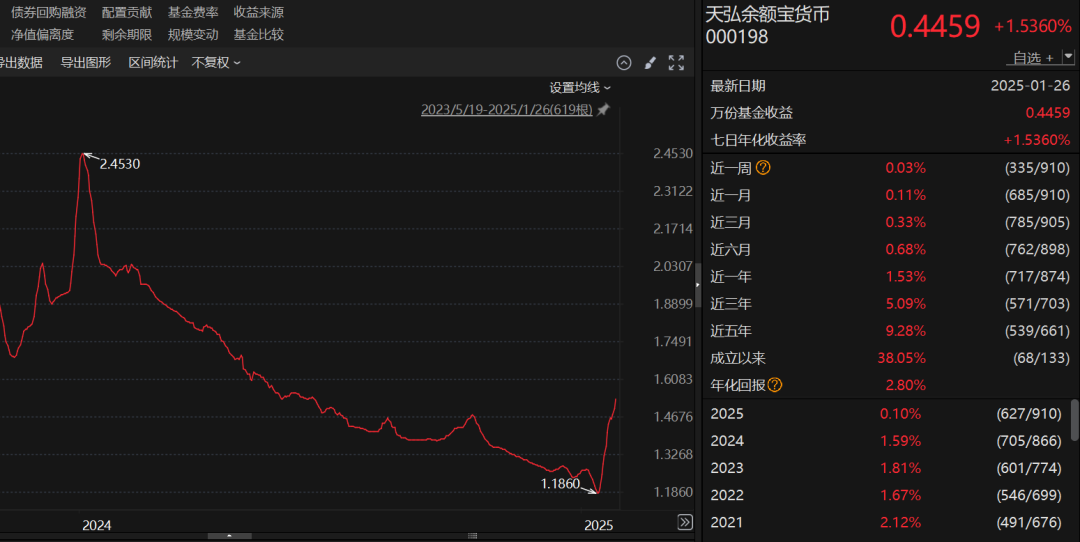Click the 近一年 return 1.53%

point(906,276)
